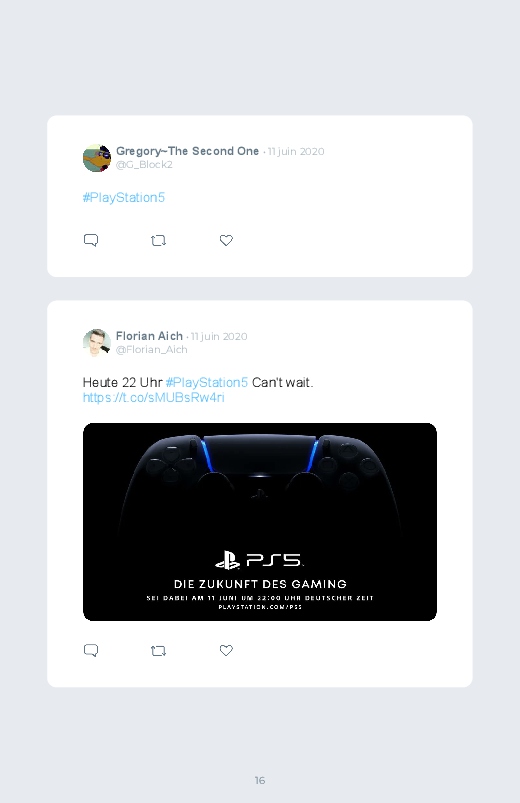Click page number 16 at bottom
Viewport: 520px width, 803px height.
(260, 780)
